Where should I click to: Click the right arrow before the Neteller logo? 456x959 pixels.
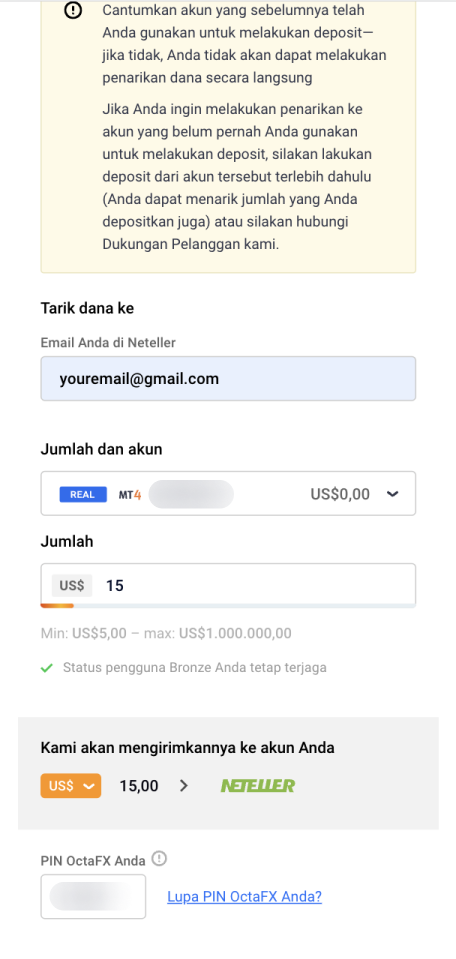[183, 786]
